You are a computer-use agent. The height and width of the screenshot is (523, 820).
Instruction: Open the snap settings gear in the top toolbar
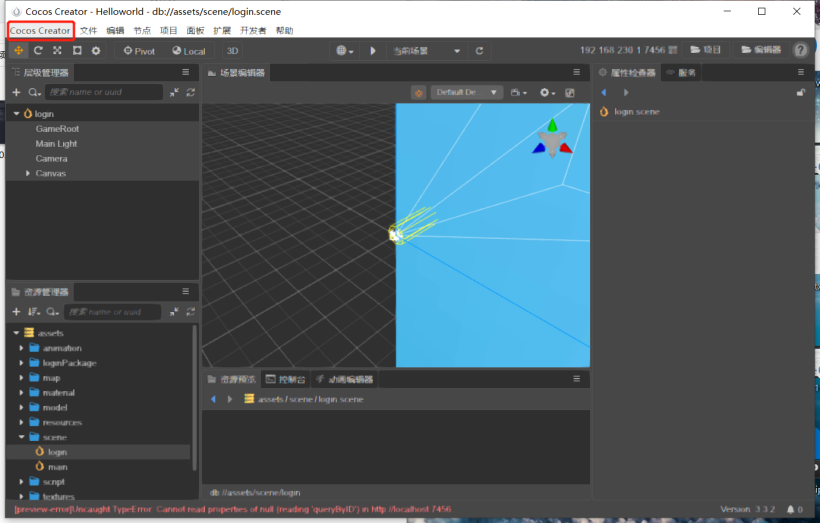[x=96, y=50]
